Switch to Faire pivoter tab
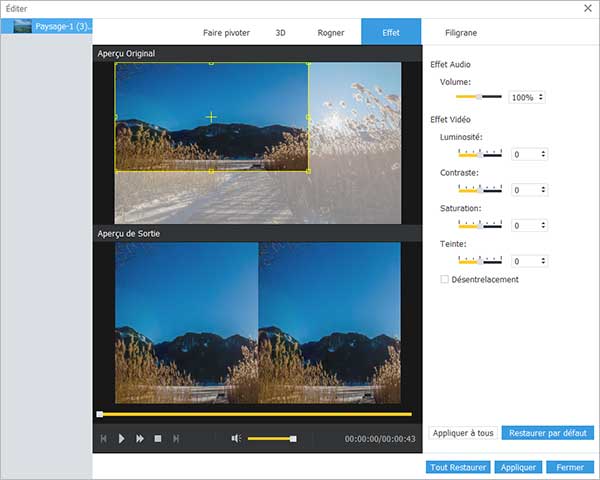The width and height of the screenshot is (600, 480). coord(226,32)
